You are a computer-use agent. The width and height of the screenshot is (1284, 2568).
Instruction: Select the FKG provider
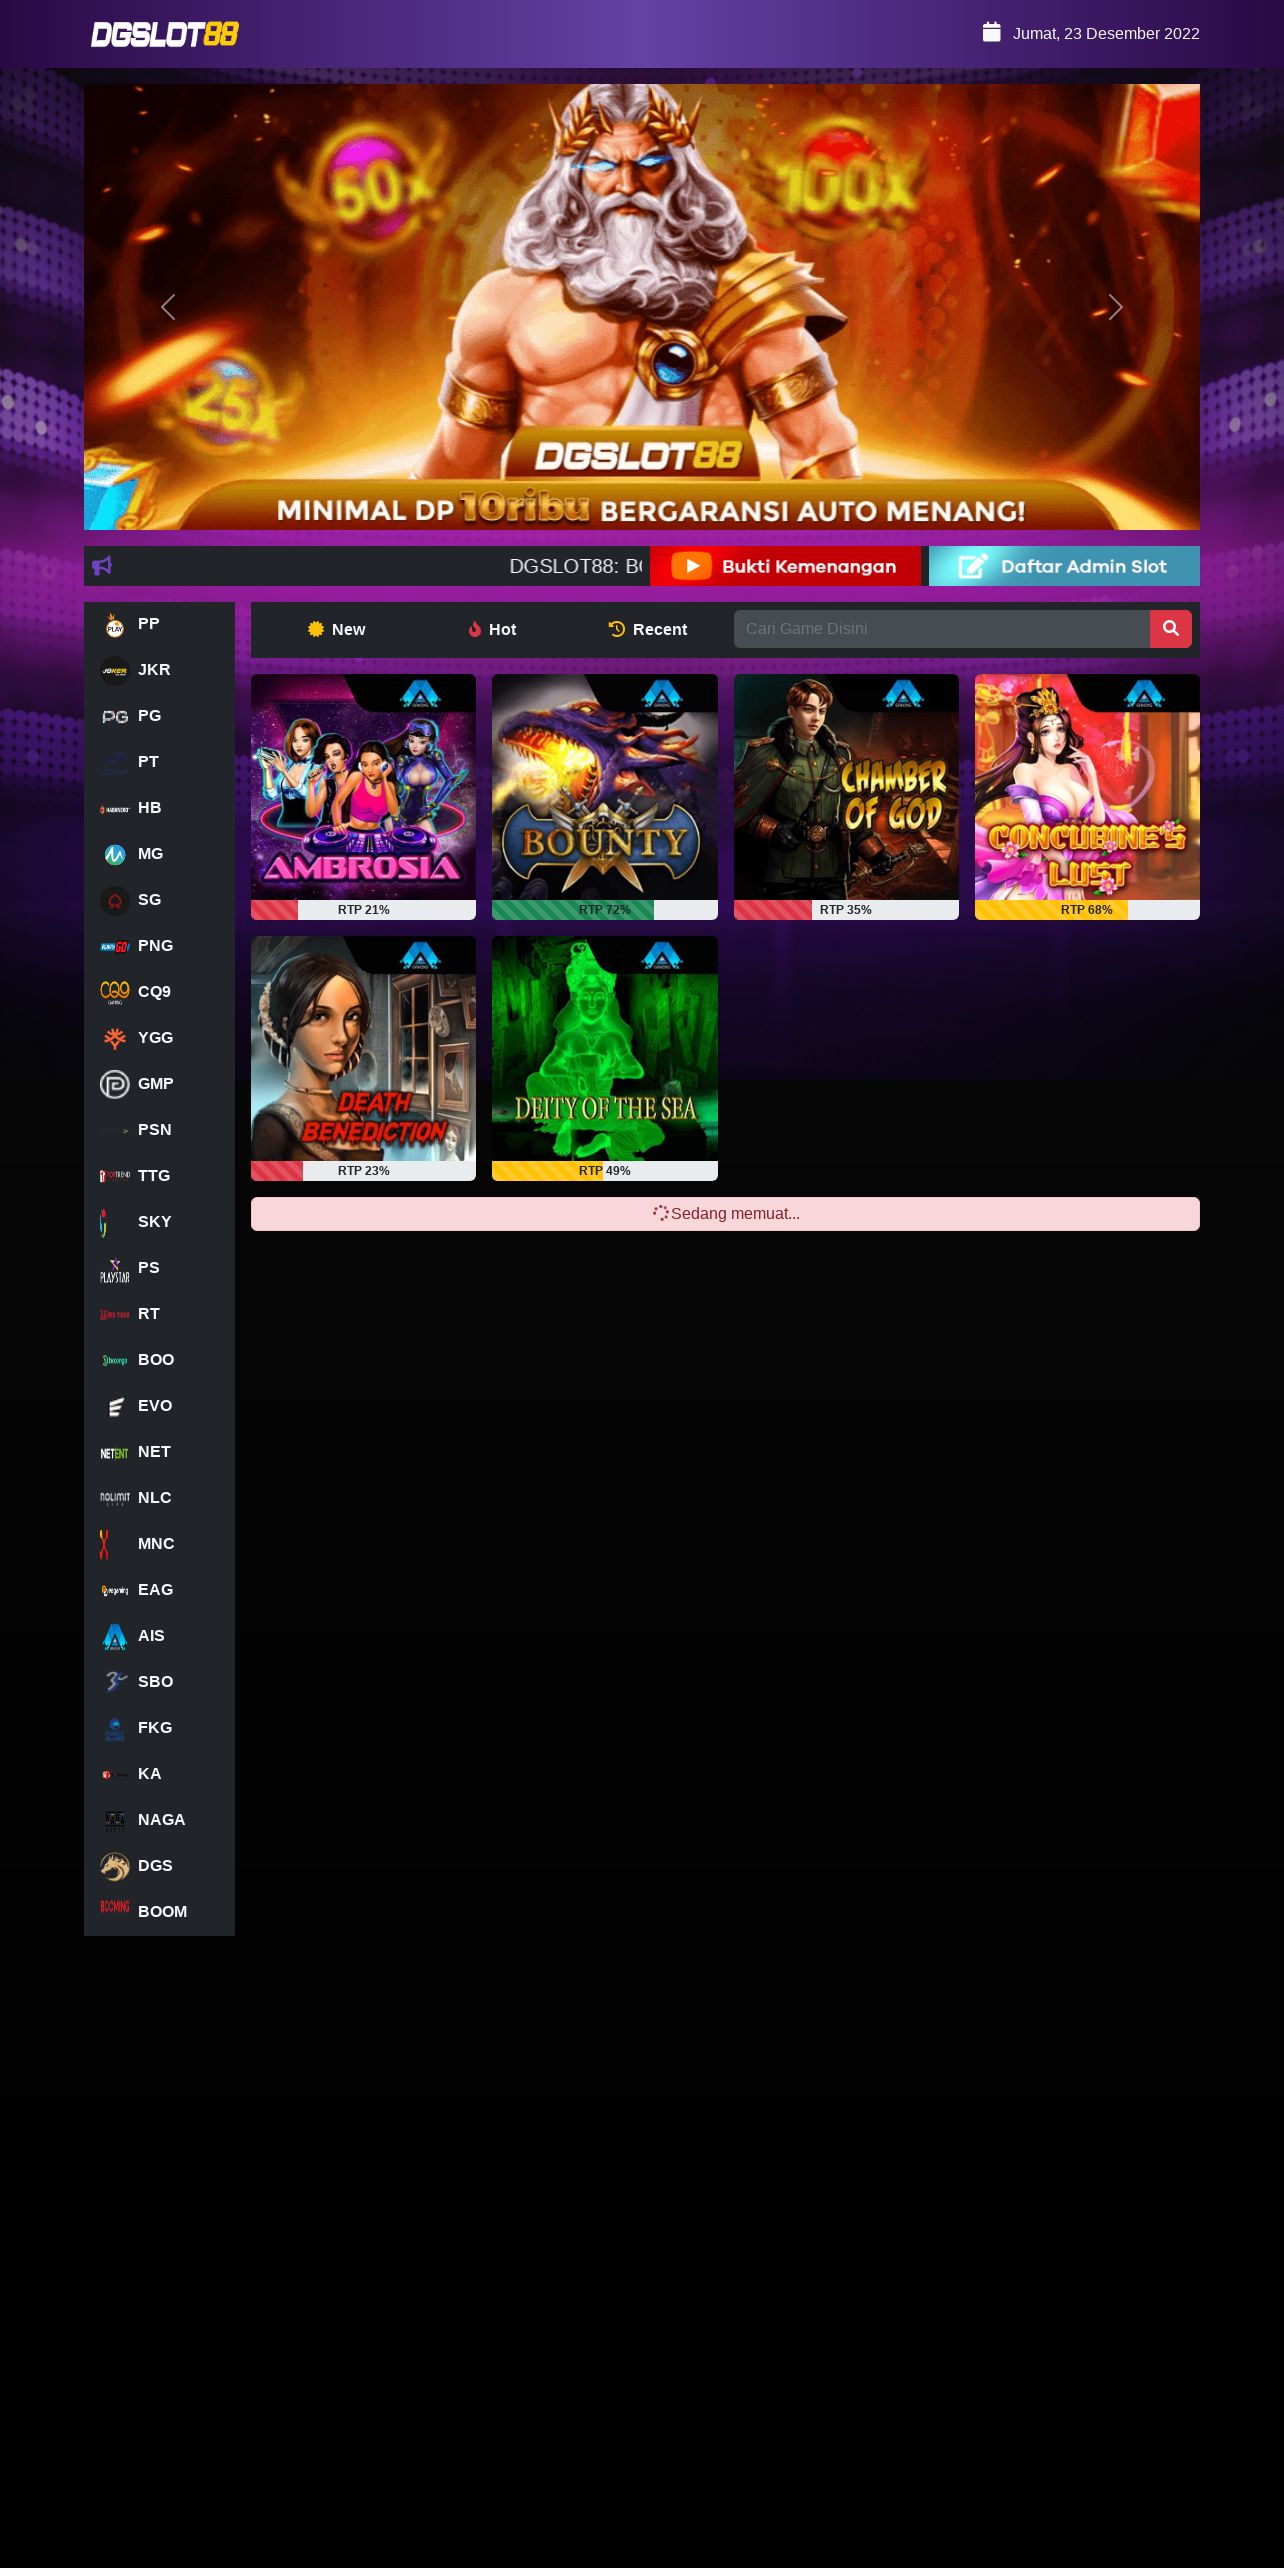pos(159,1729)
